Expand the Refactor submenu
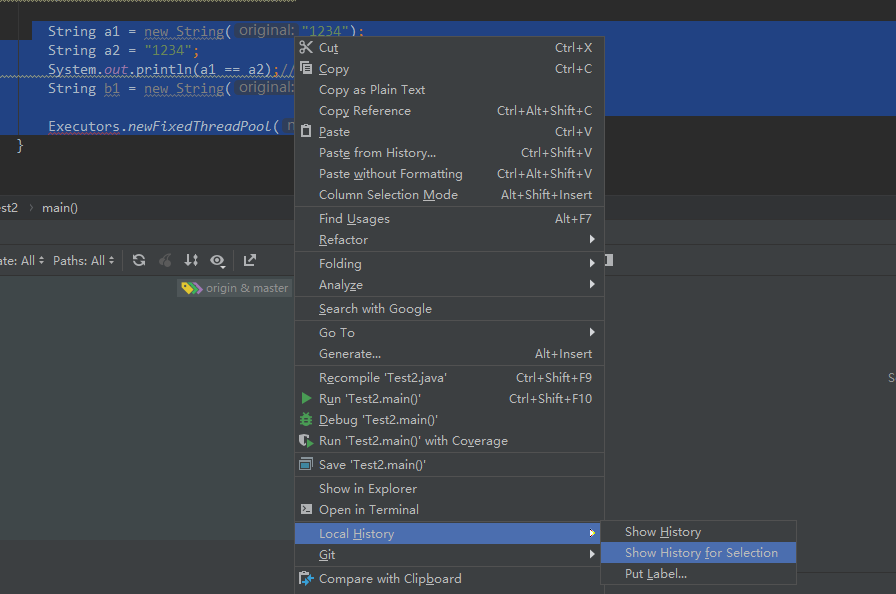This screenshot has height=594, width=896. 449,239
